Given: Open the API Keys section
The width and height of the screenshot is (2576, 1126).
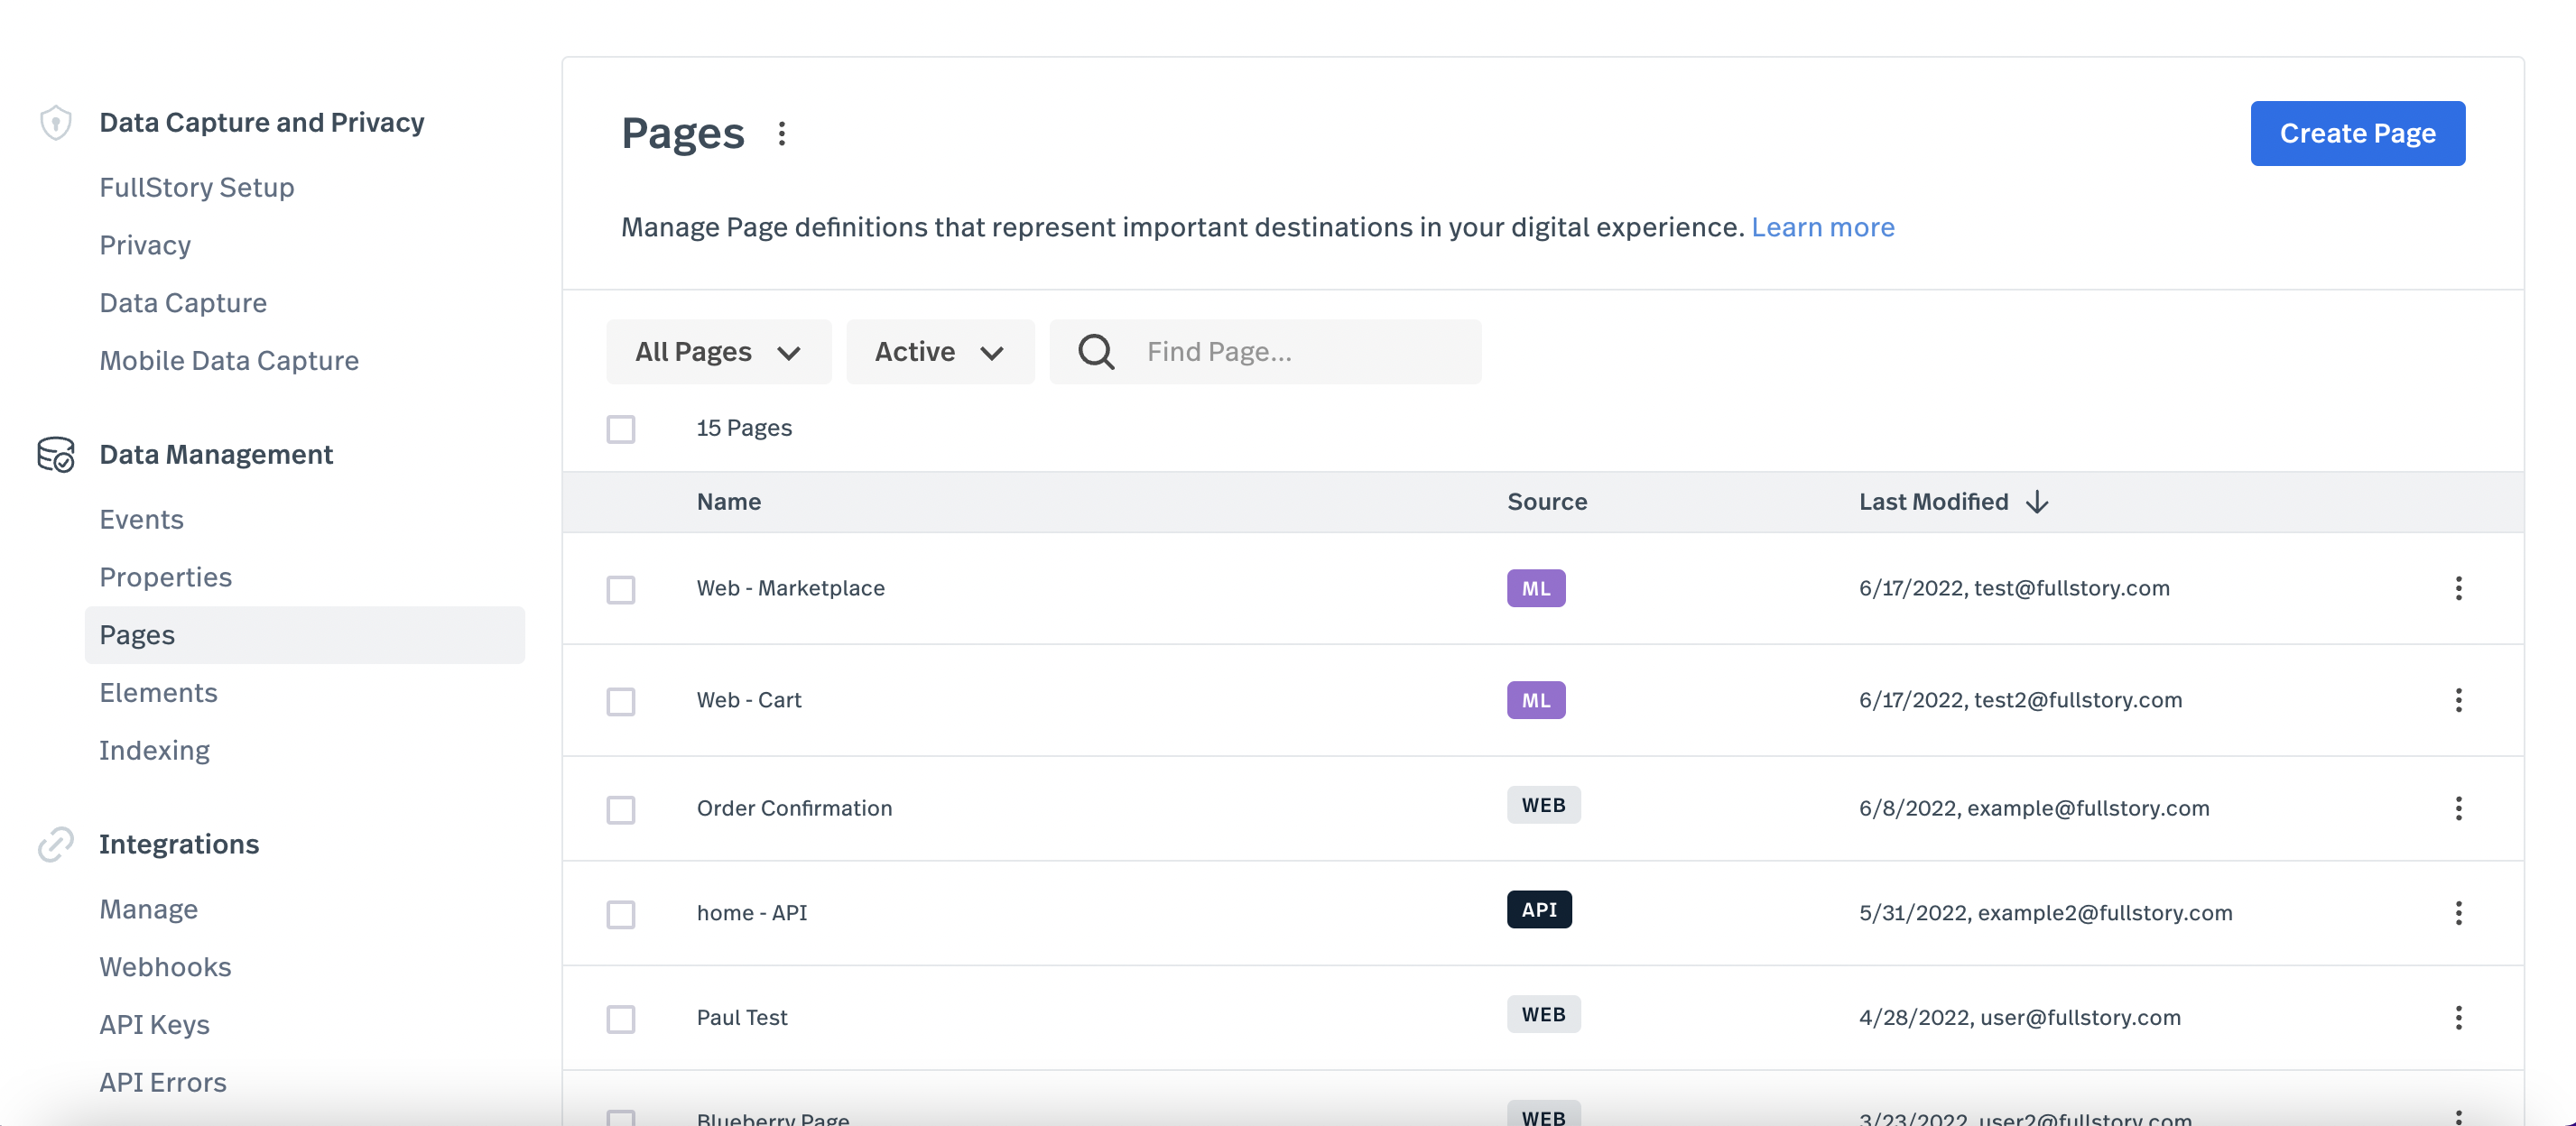Looking at the screenshot, I should (154, 1024).
